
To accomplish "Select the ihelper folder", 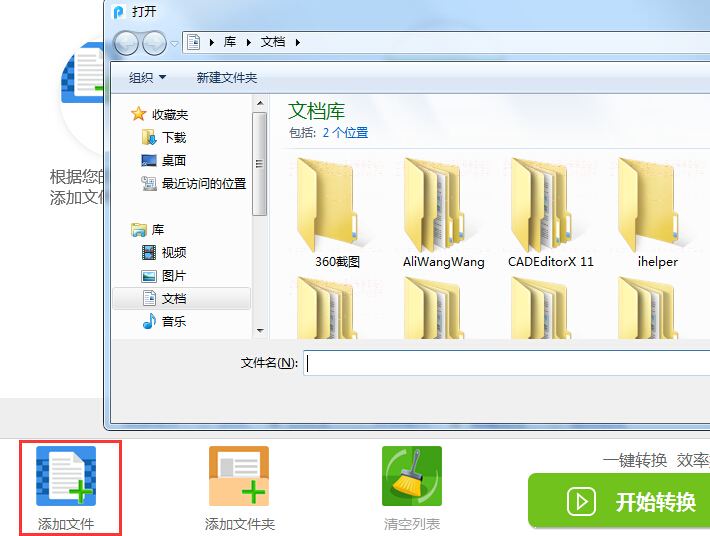I will point(657,213).
